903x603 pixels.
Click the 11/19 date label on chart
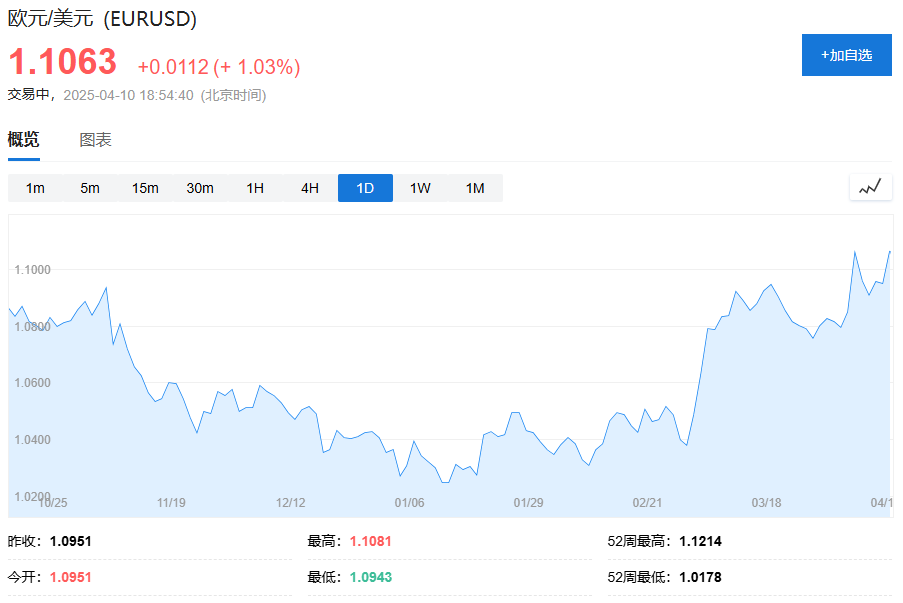tap(172, 502)
